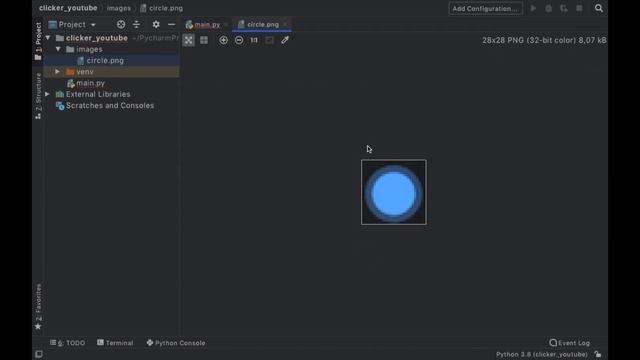Click images breadcrumb
640x360 pixels.
(x=119, y=8)
